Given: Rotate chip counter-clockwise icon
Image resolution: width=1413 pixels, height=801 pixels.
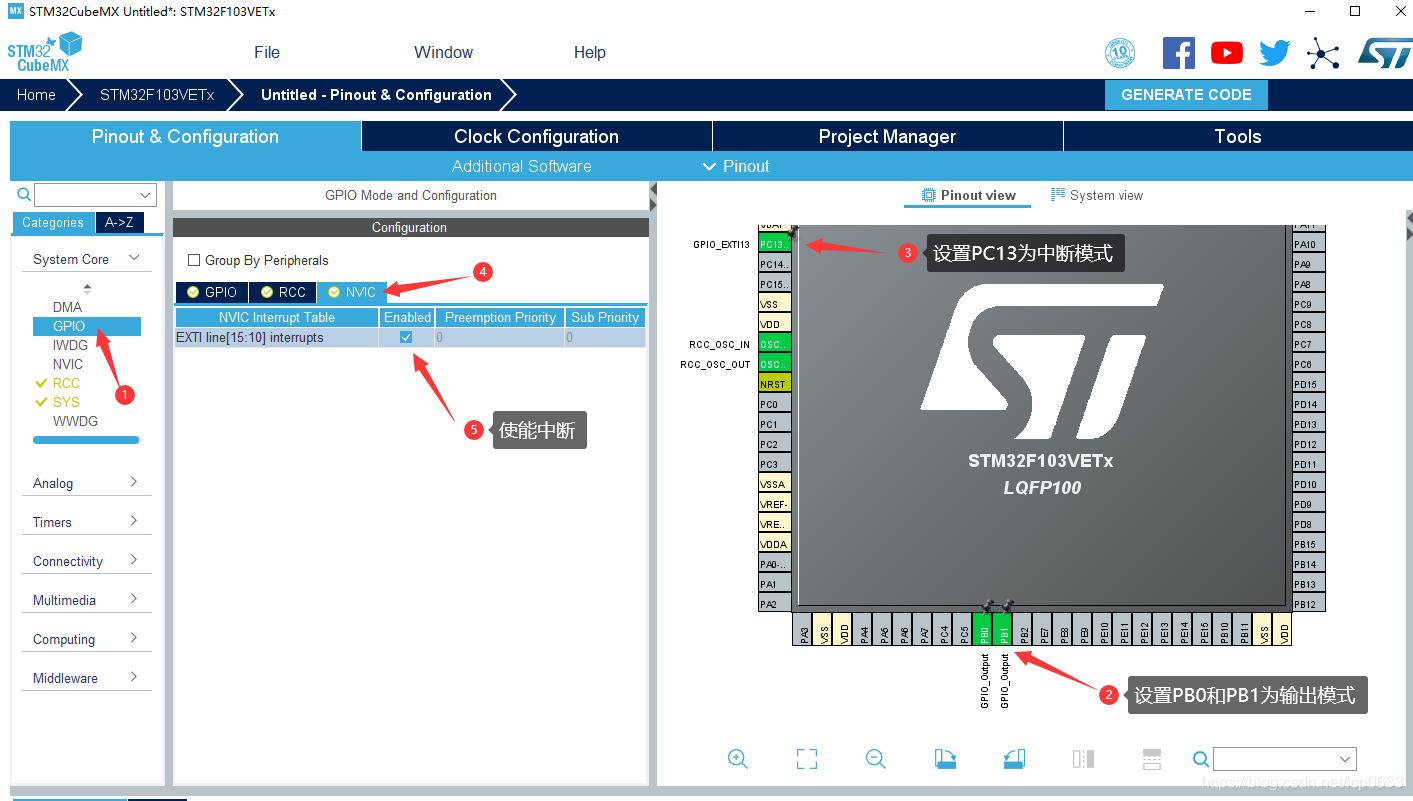Looking at the screenshot, I should (x=1014, y=759).
